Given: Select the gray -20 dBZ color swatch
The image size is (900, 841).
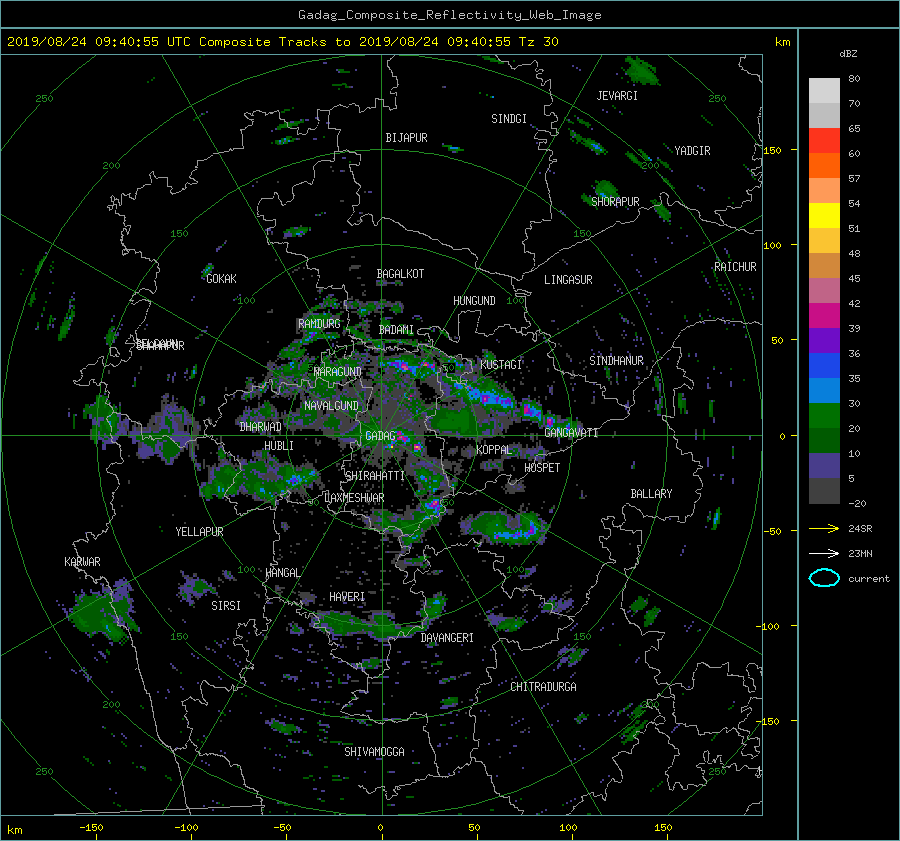Looking at the screenshot, I should coord(824,490).
